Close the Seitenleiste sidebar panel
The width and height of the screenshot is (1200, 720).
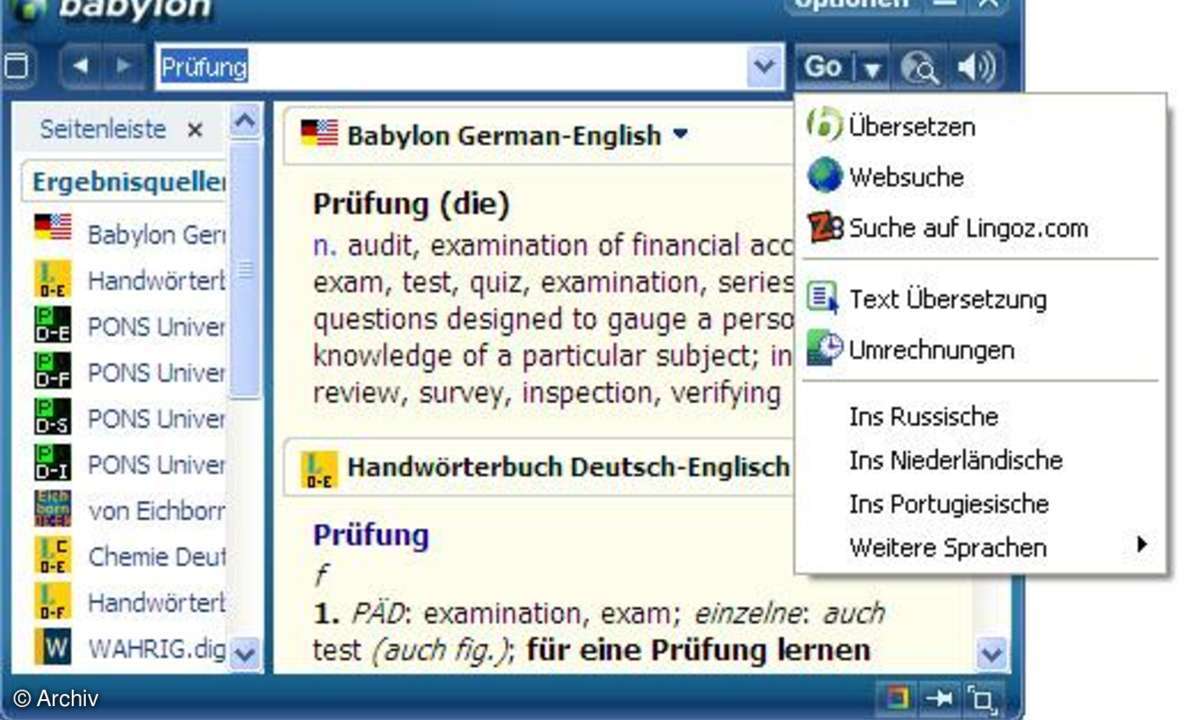(x=195, y=129)
